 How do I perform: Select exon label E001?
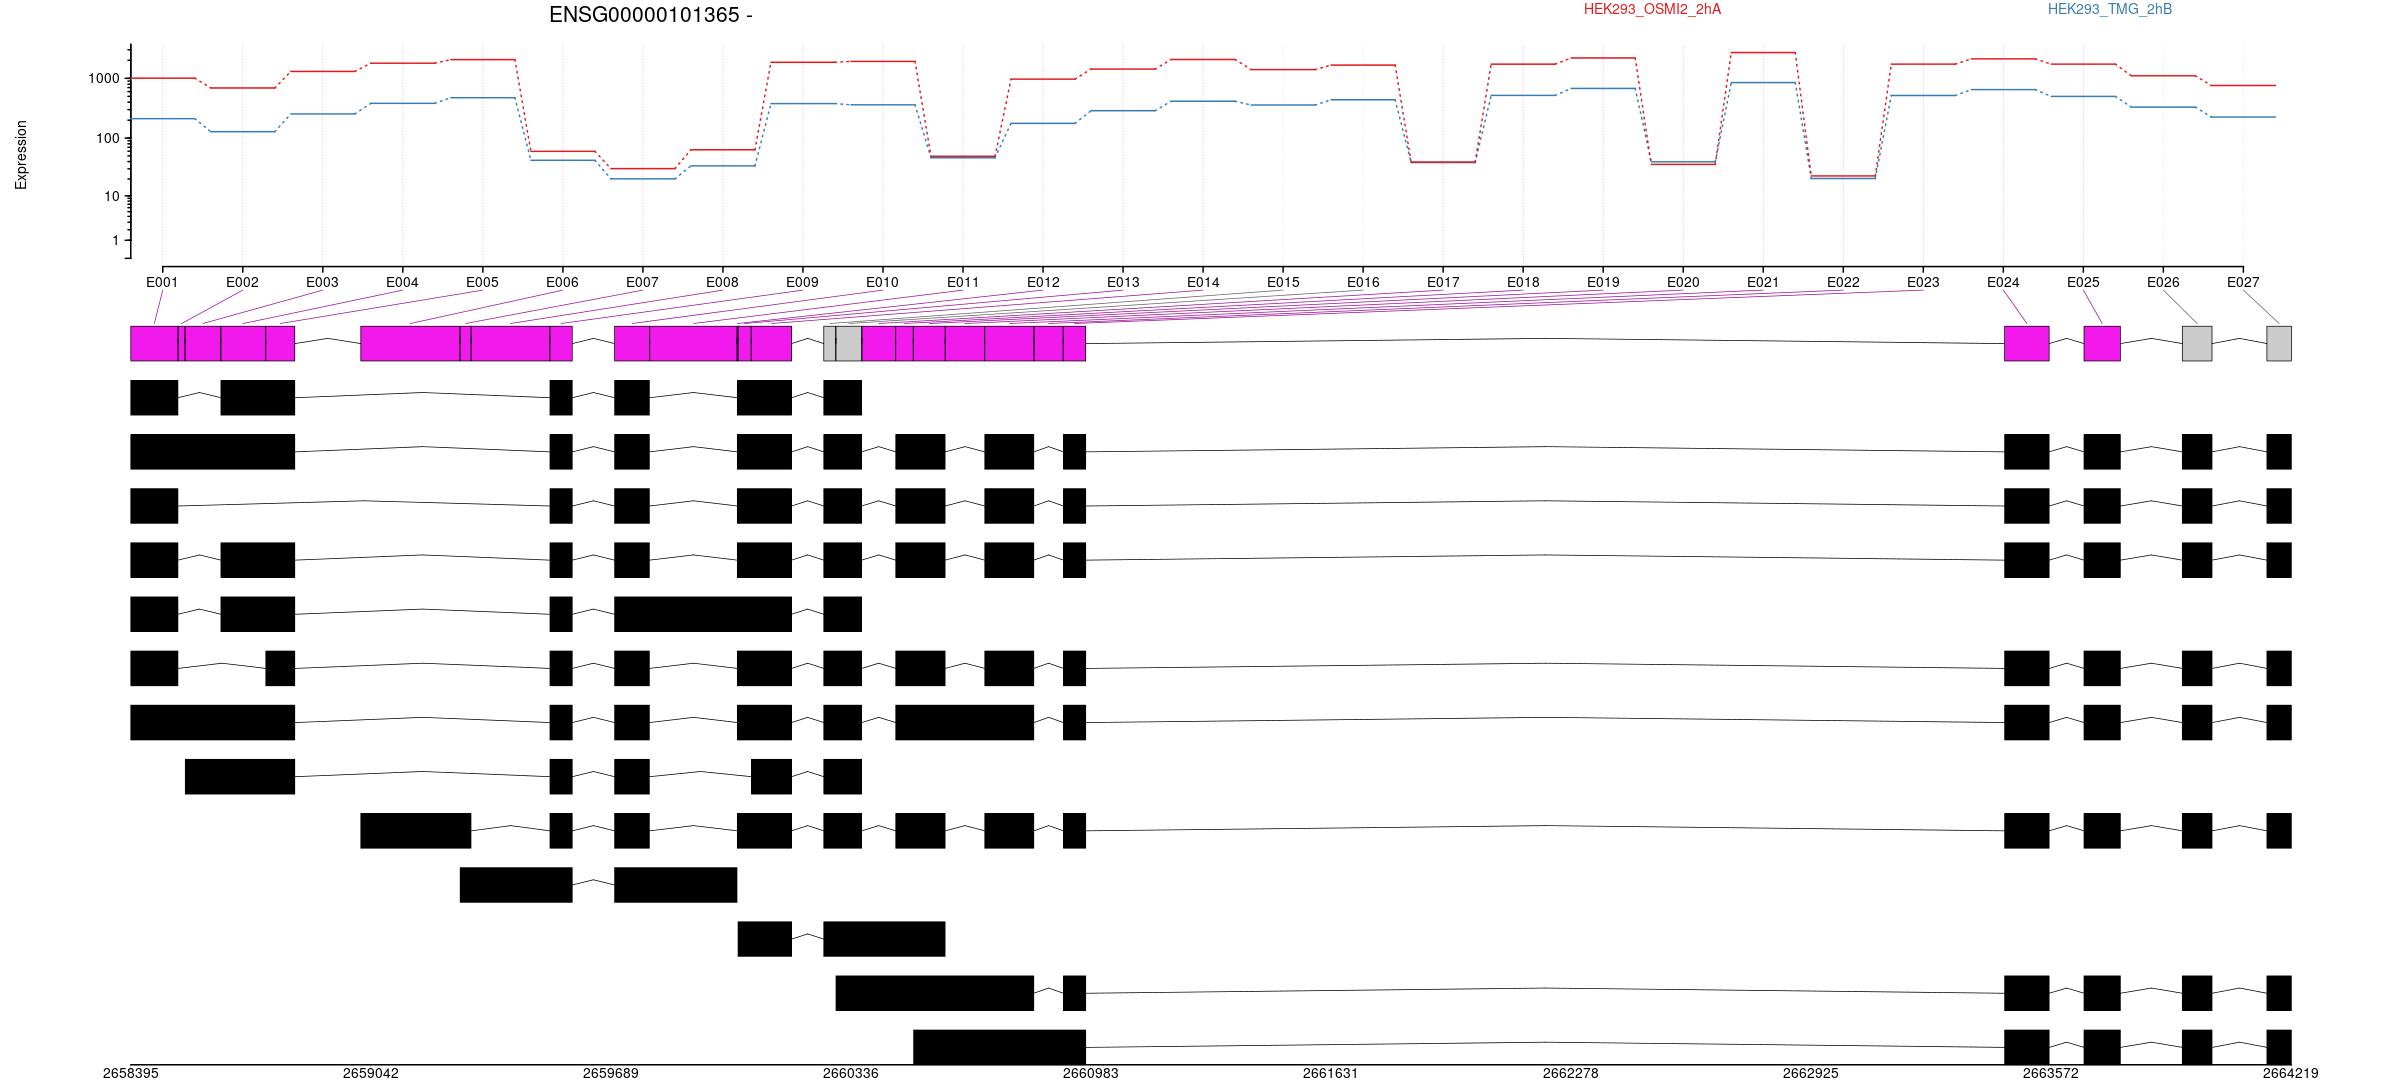tap(162, 282)
